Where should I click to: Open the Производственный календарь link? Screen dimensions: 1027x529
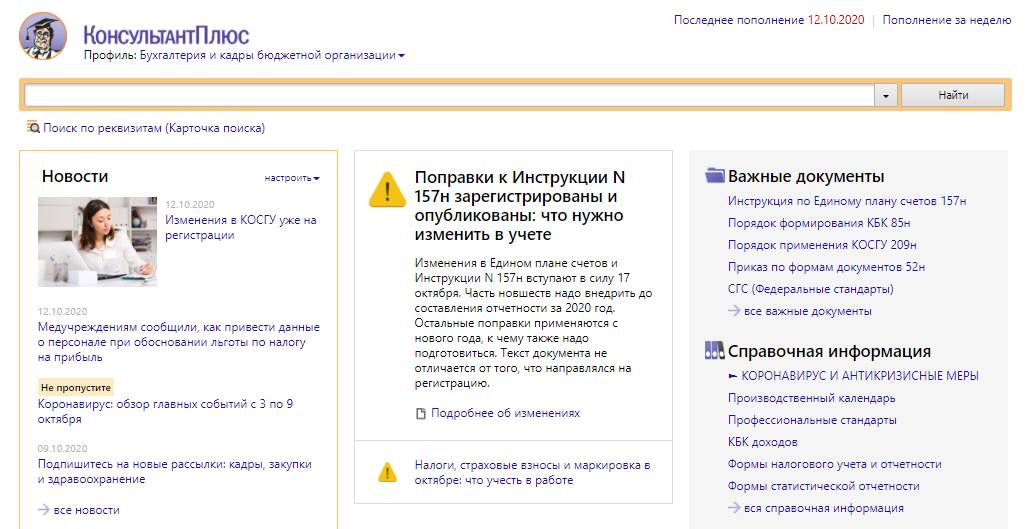click(x=812, y=398)
